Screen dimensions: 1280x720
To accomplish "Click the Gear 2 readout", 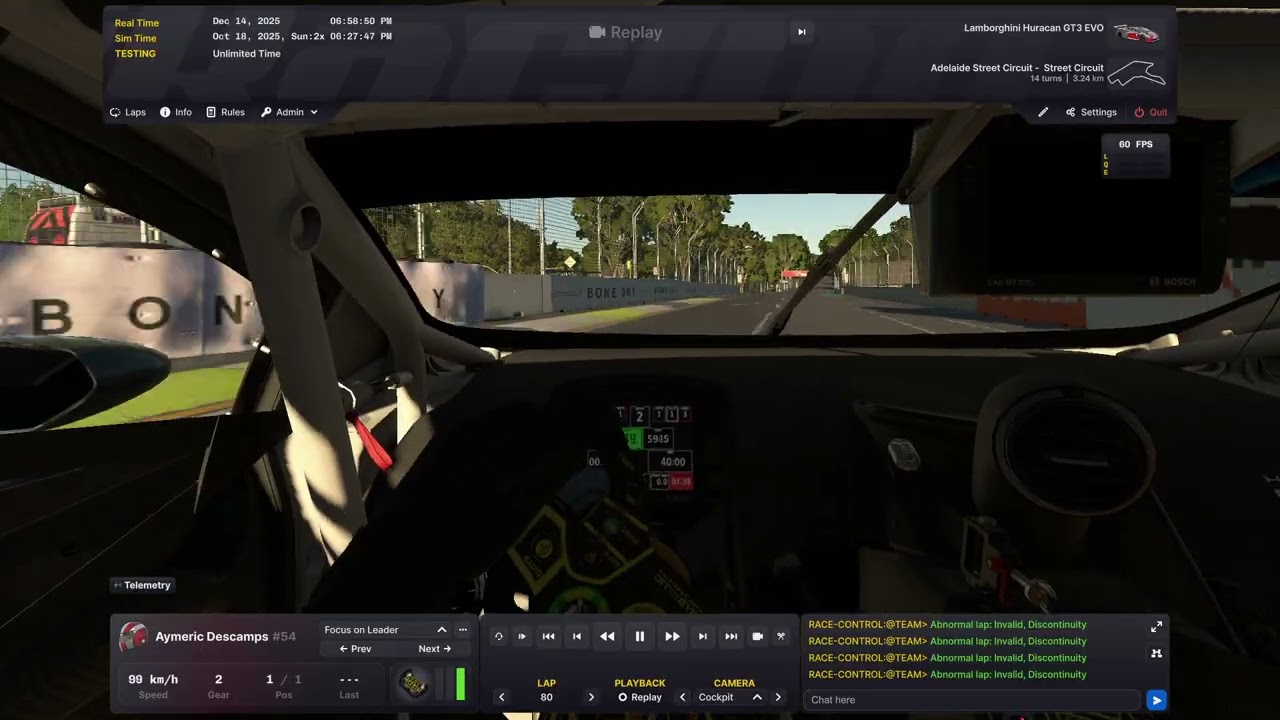I will click(x=218, y=686).
